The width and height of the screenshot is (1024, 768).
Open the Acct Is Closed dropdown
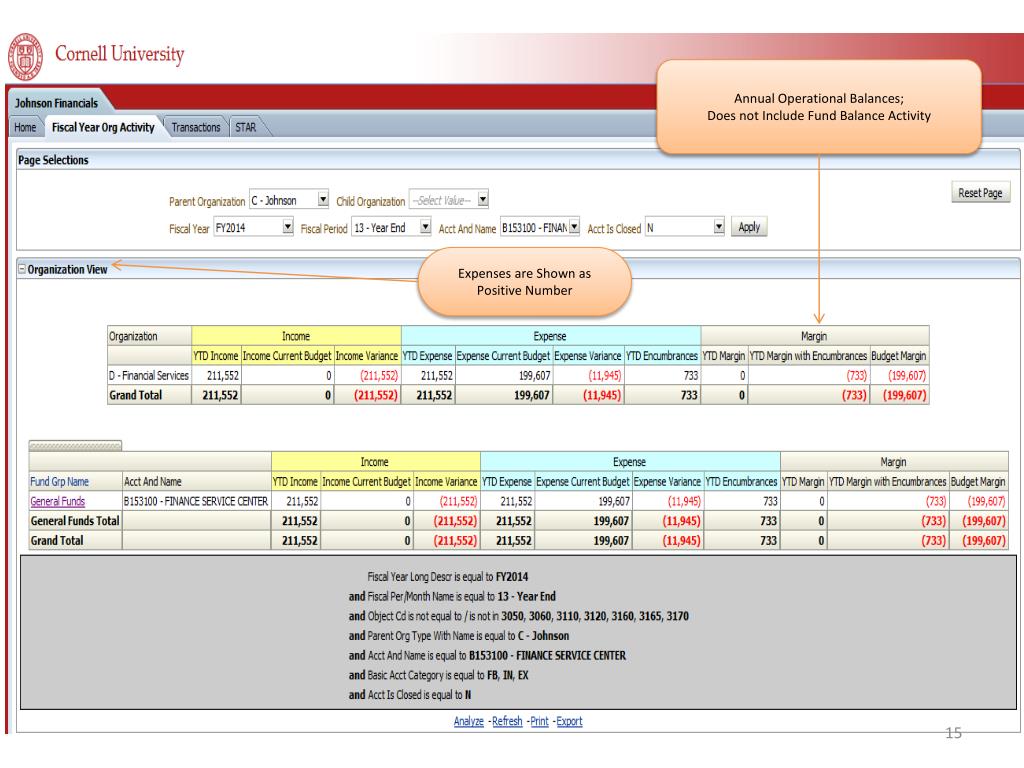719,227
